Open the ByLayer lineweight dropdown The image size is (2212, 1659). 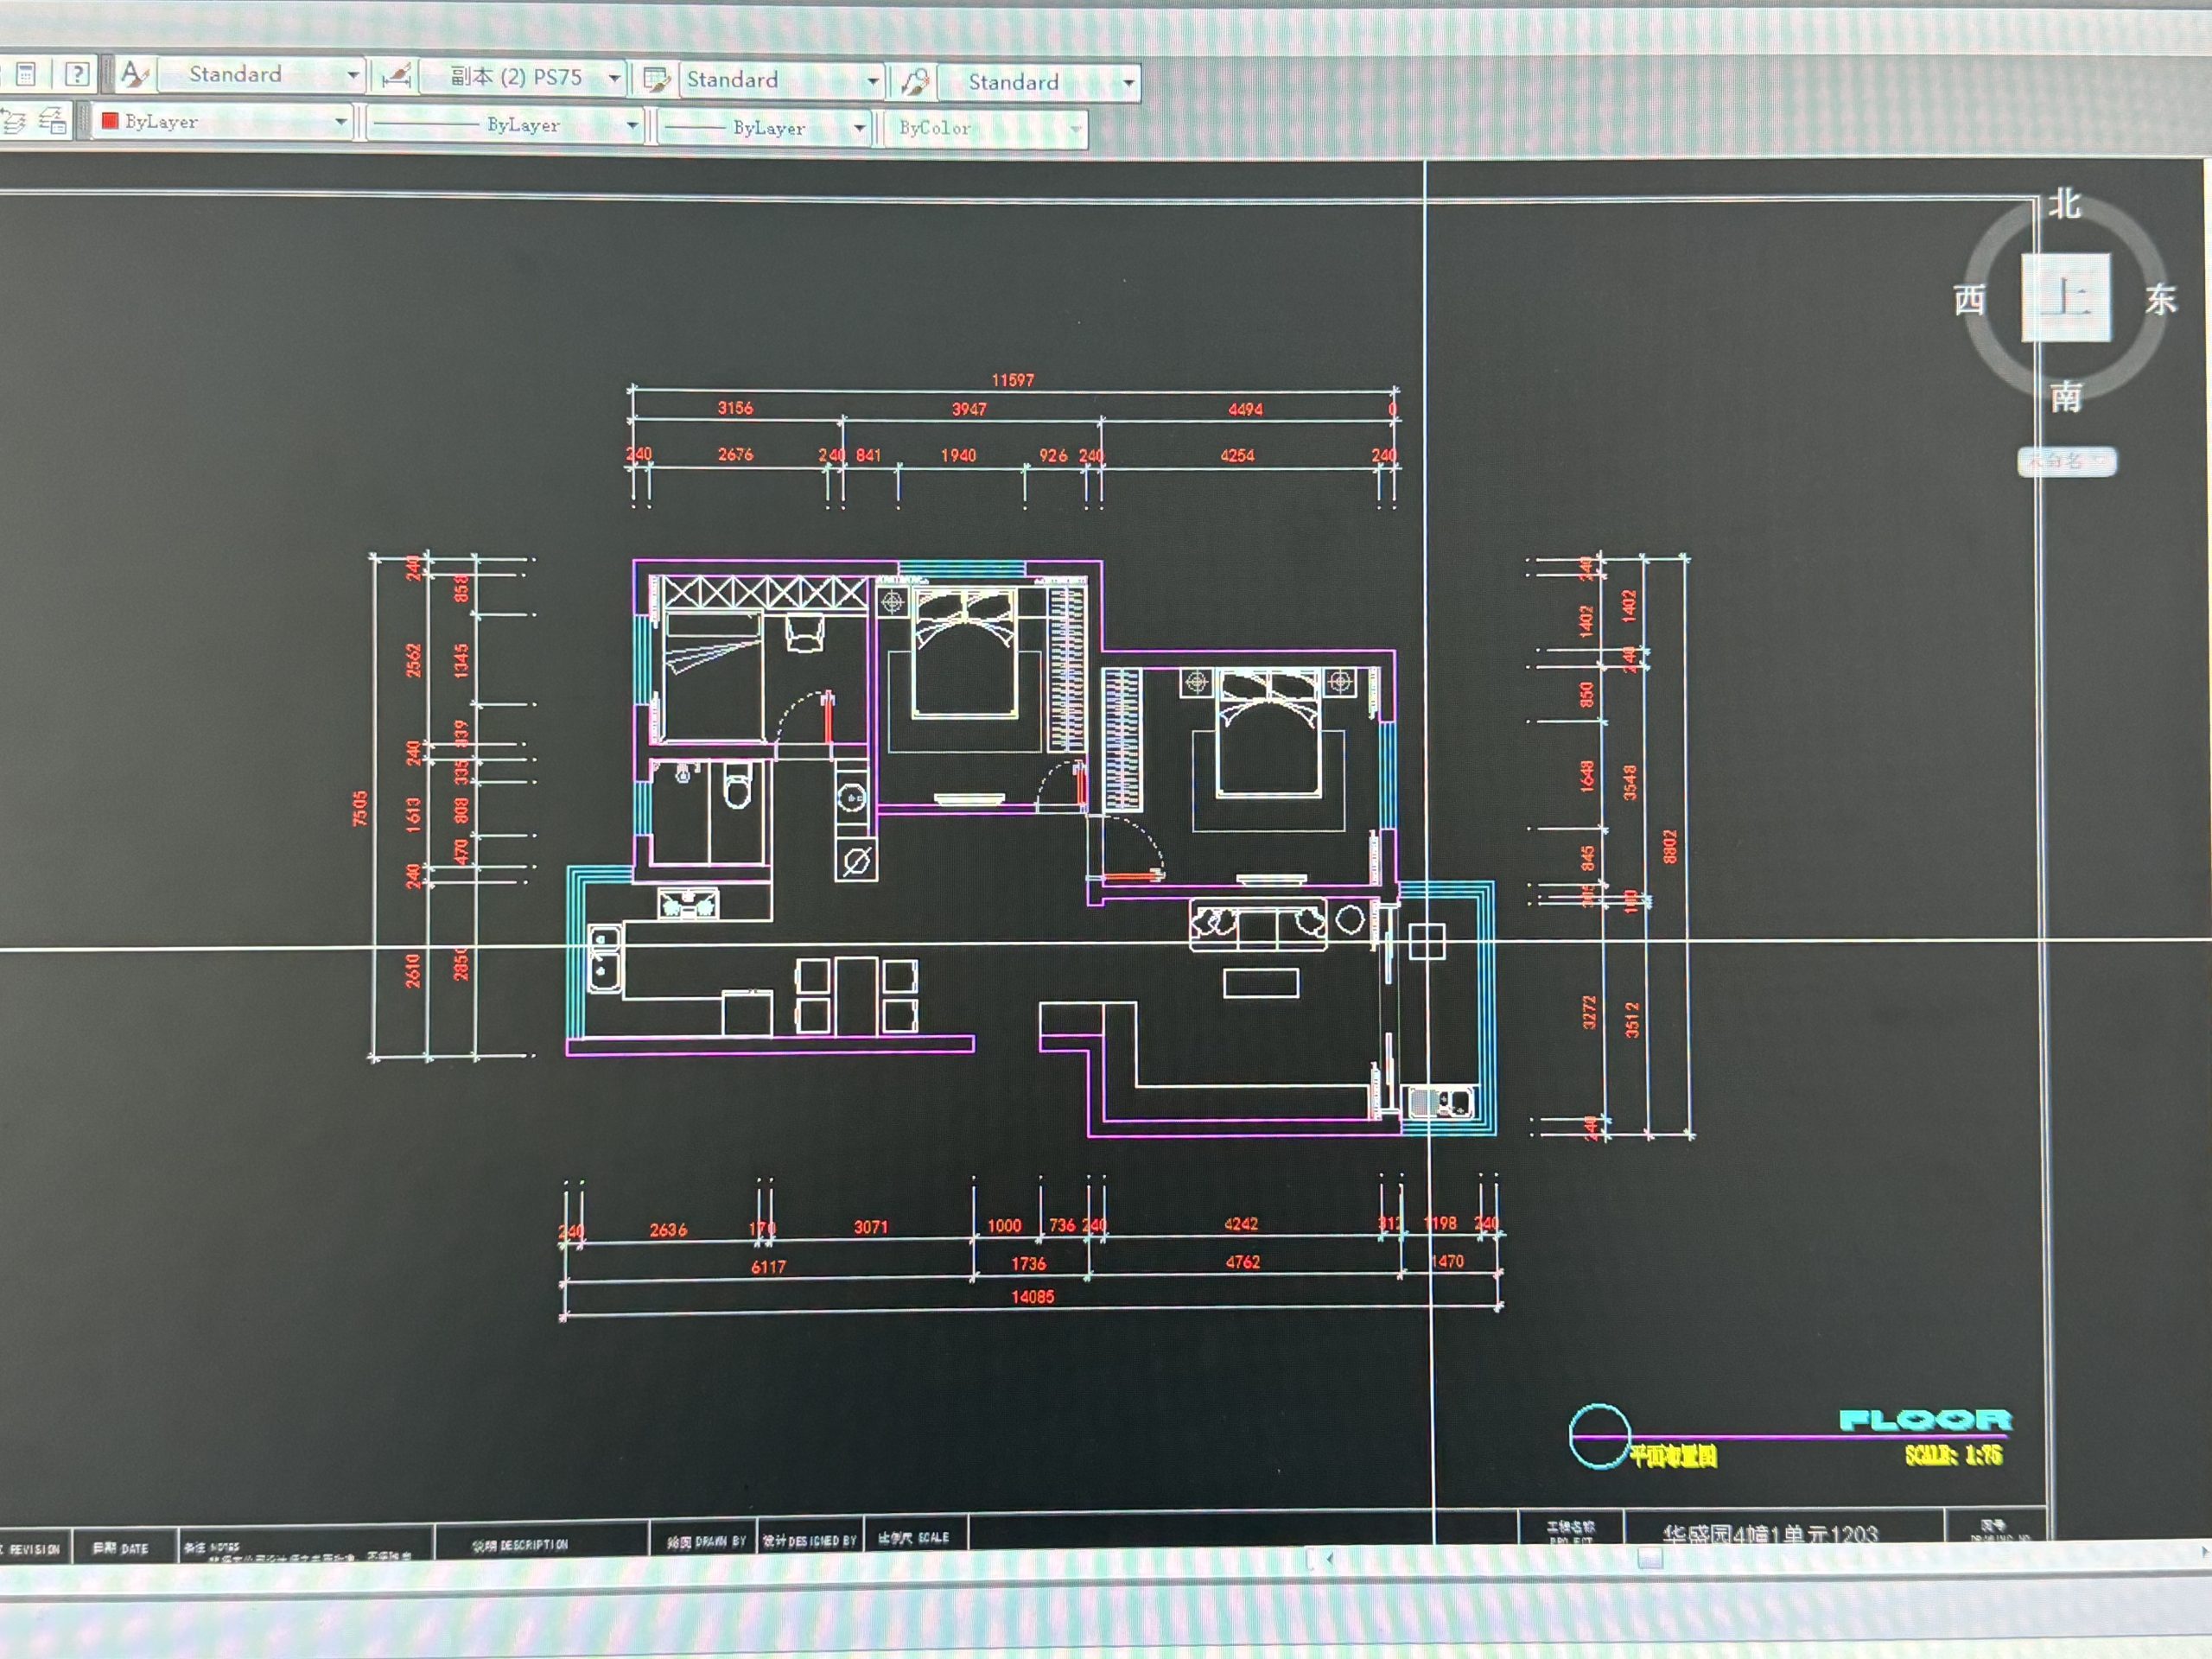858,128
